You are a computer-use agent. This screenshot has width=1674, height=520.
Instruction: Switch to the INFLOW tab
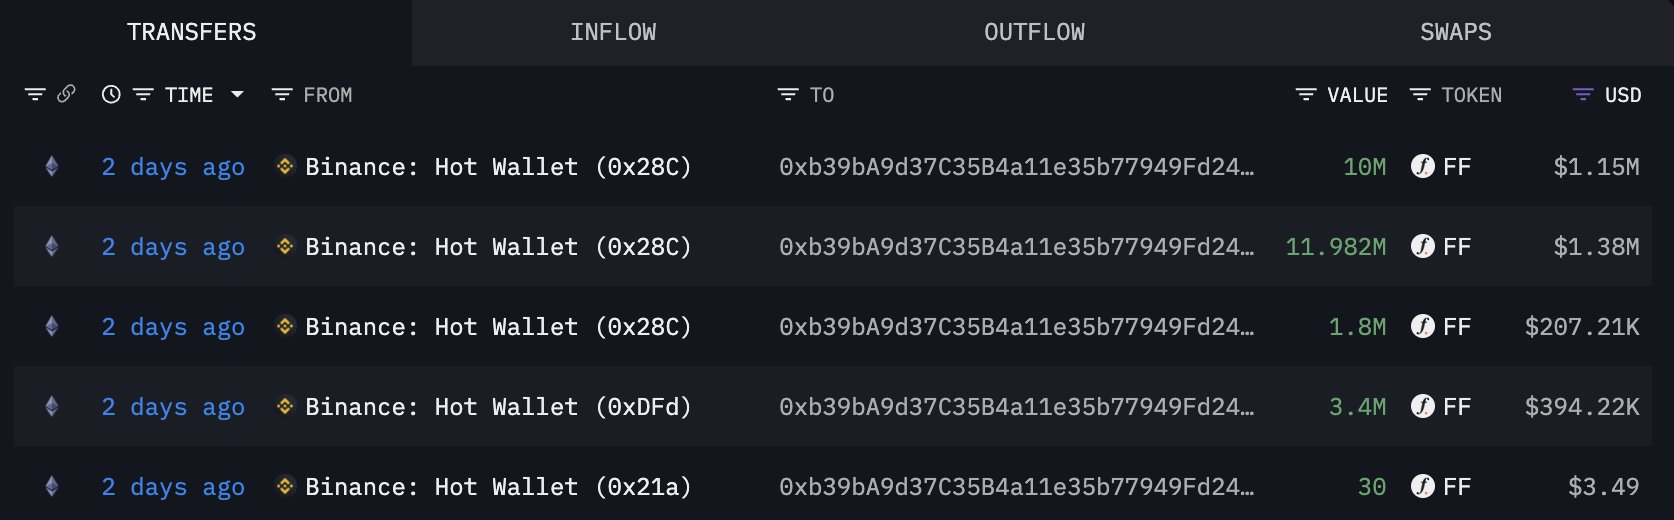point(613,32)
